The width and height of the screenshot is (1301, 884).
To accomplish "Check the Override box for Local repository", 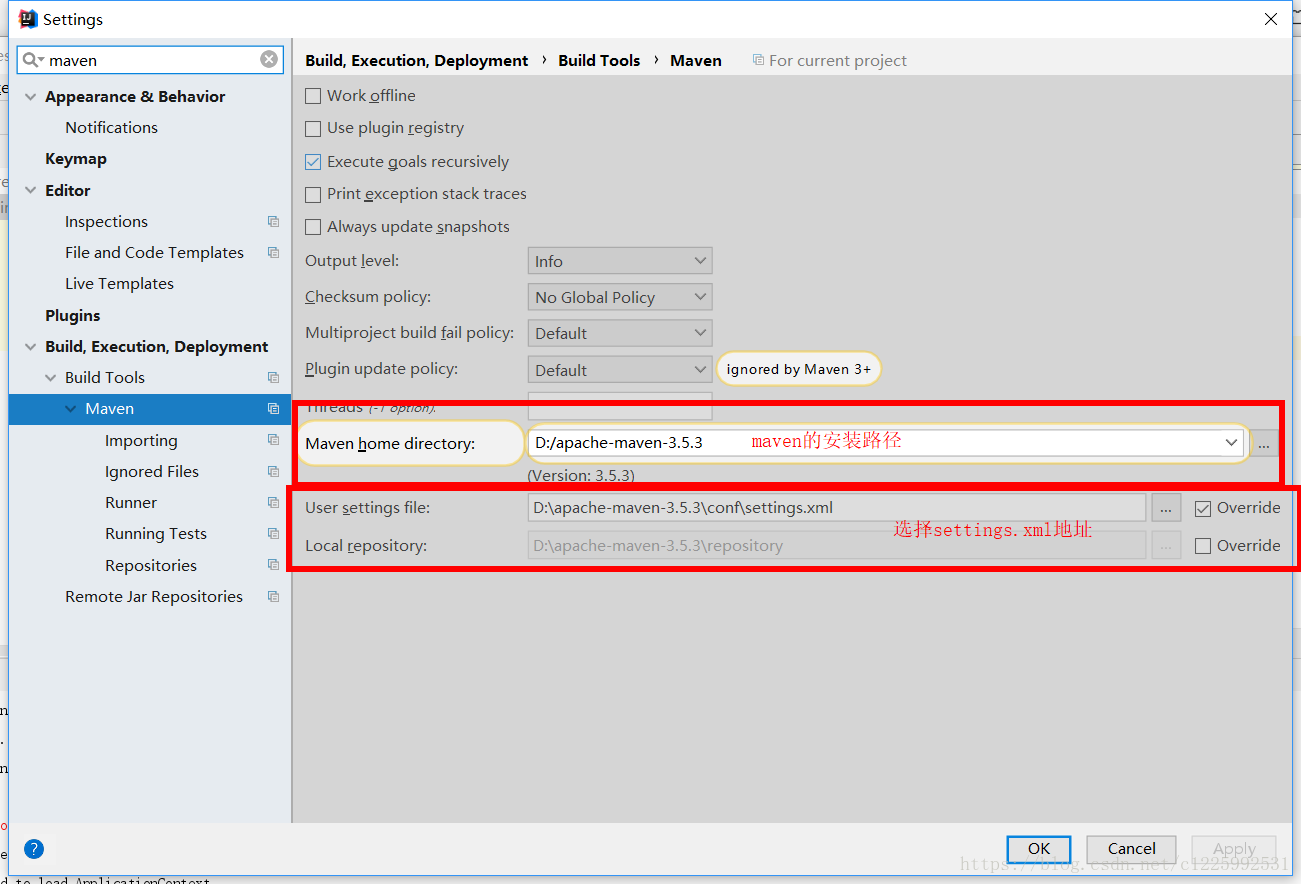I will (x=1203, y=545).
